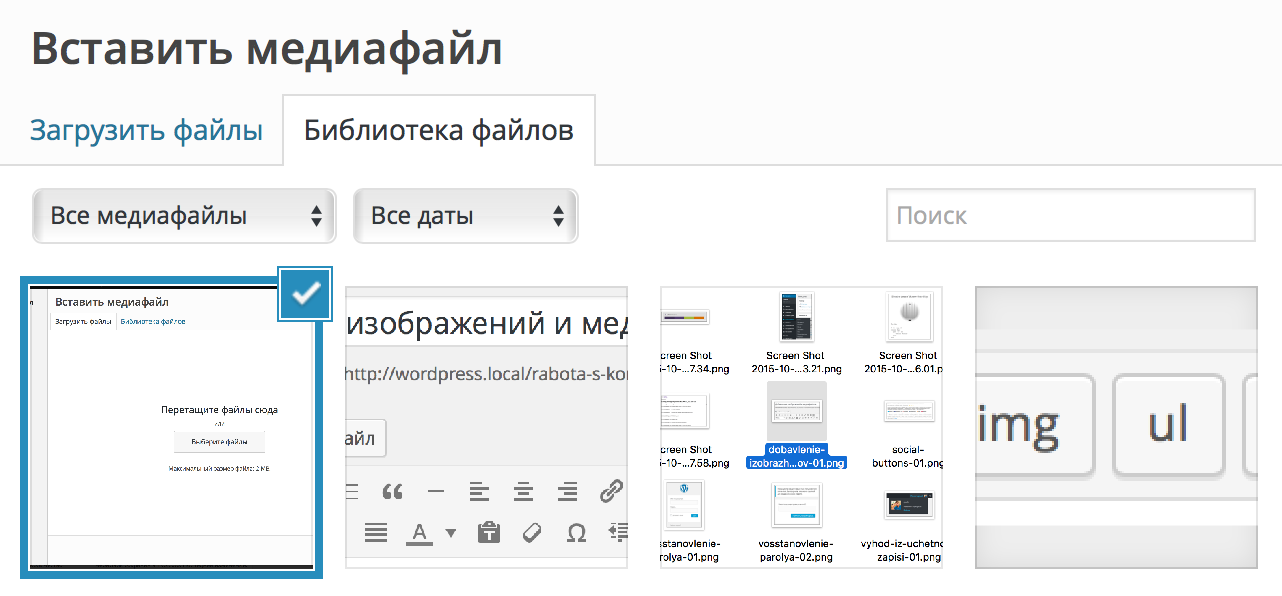Image resolution: width=1282 pixels, height=596 pixels.
Task: Expand the Все медиафайлы dropdown
Action: (x=184, y=216)
